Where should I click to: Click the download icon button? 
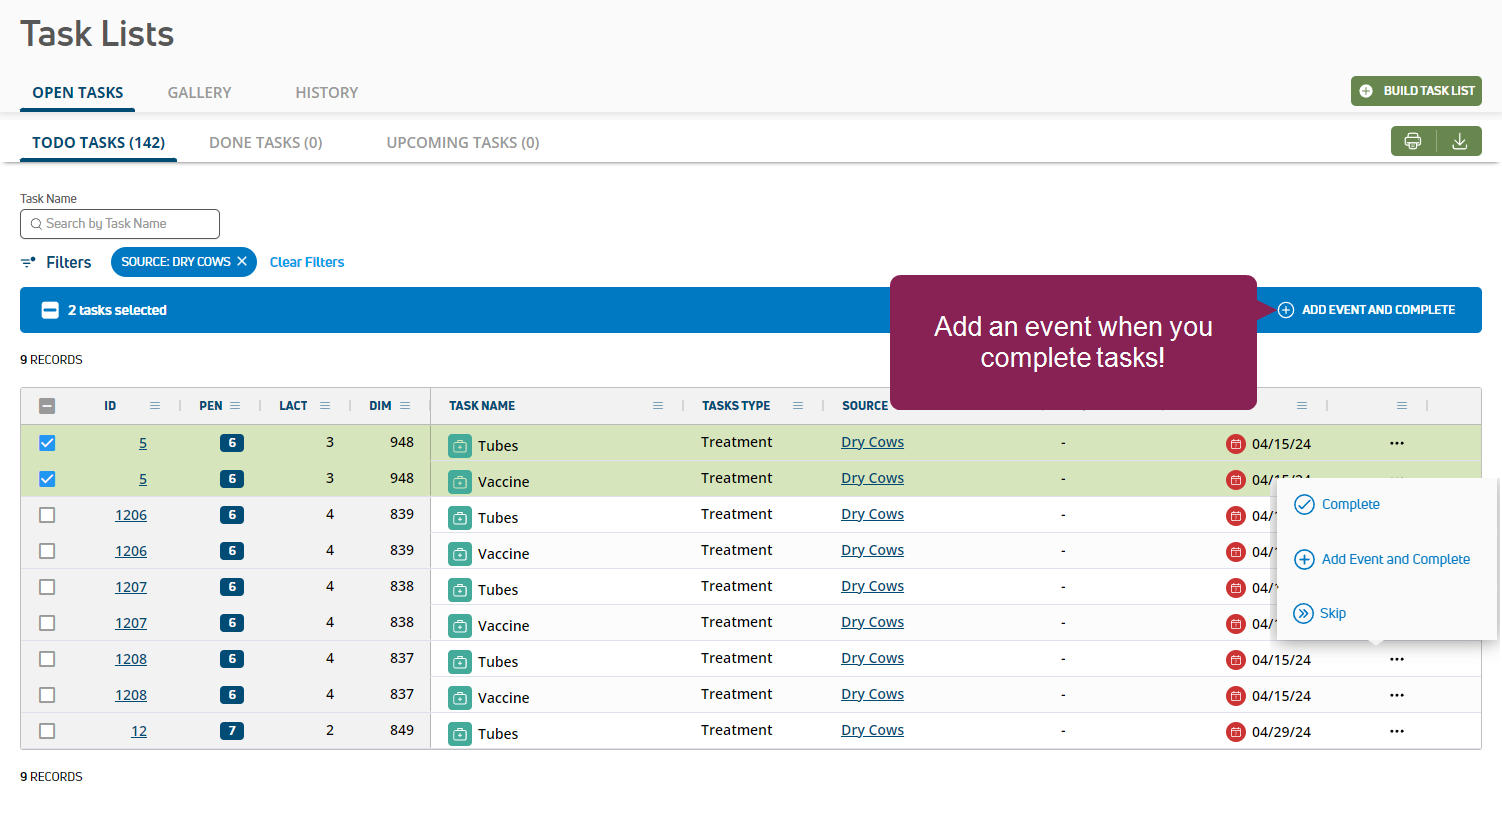(1459, 141)
